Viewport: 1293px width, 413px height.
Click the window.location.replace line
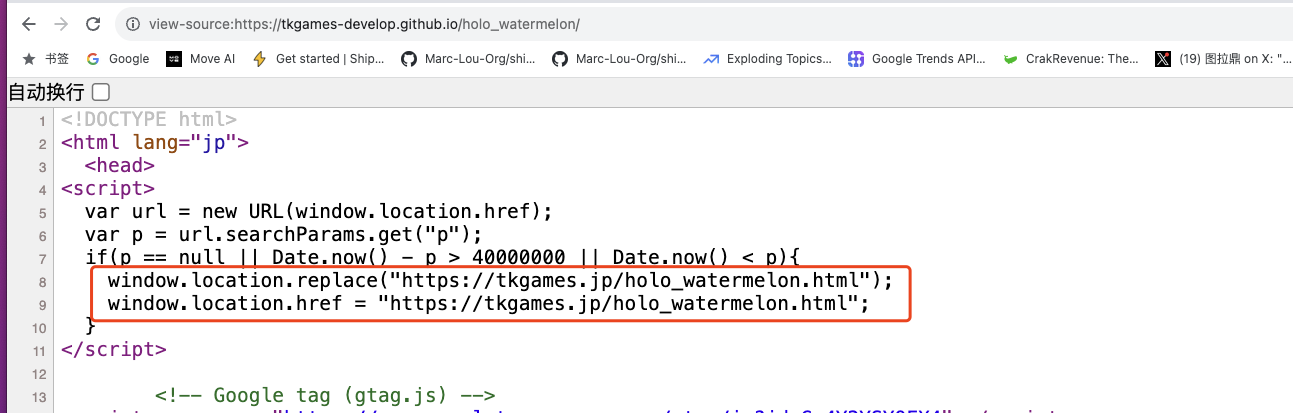click(x=500, y=281)
